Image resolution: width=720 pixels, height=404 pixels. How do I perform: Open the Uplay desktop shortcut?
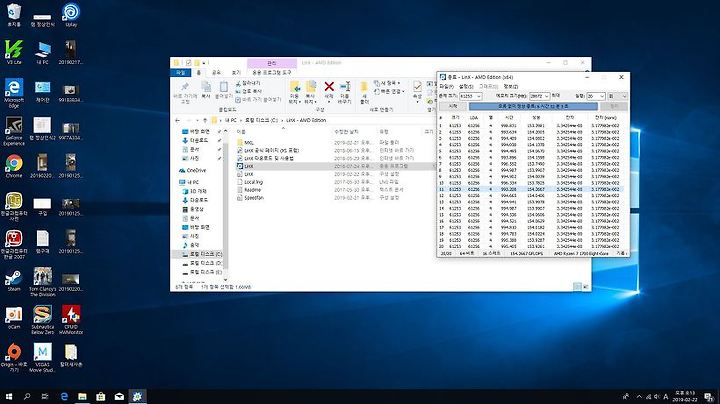click(x=71, y=15)
